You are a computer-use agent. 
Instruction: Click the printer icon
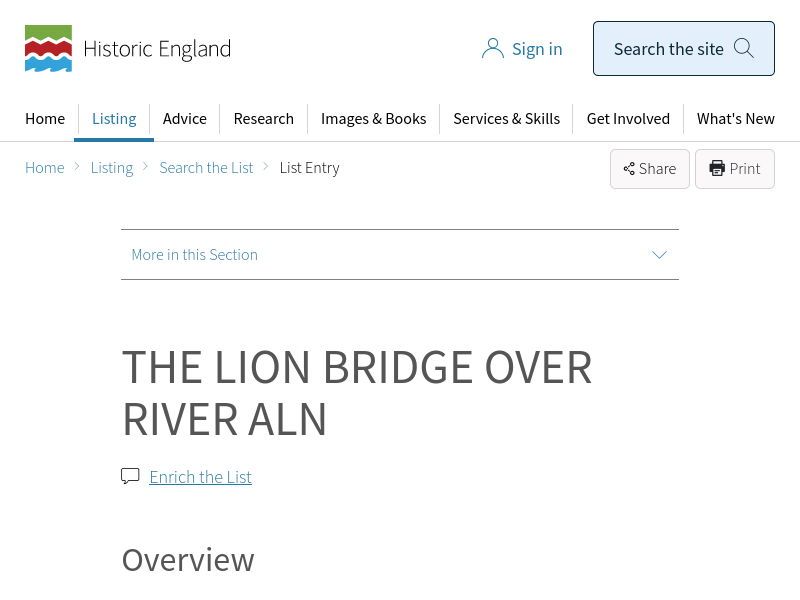coord(717,168)
